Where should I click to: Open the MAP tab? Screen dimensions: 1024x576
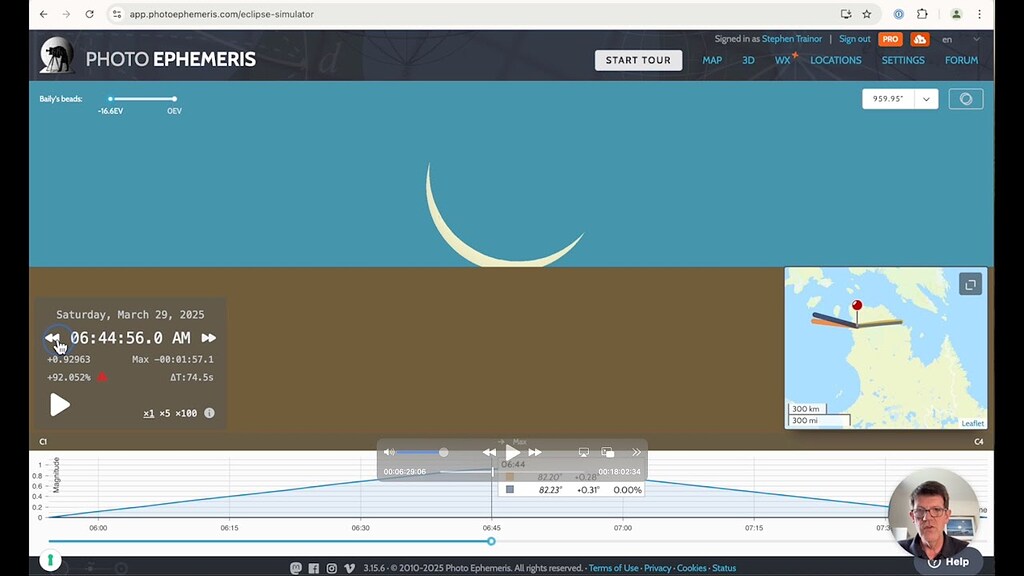(x=712, y=60)
